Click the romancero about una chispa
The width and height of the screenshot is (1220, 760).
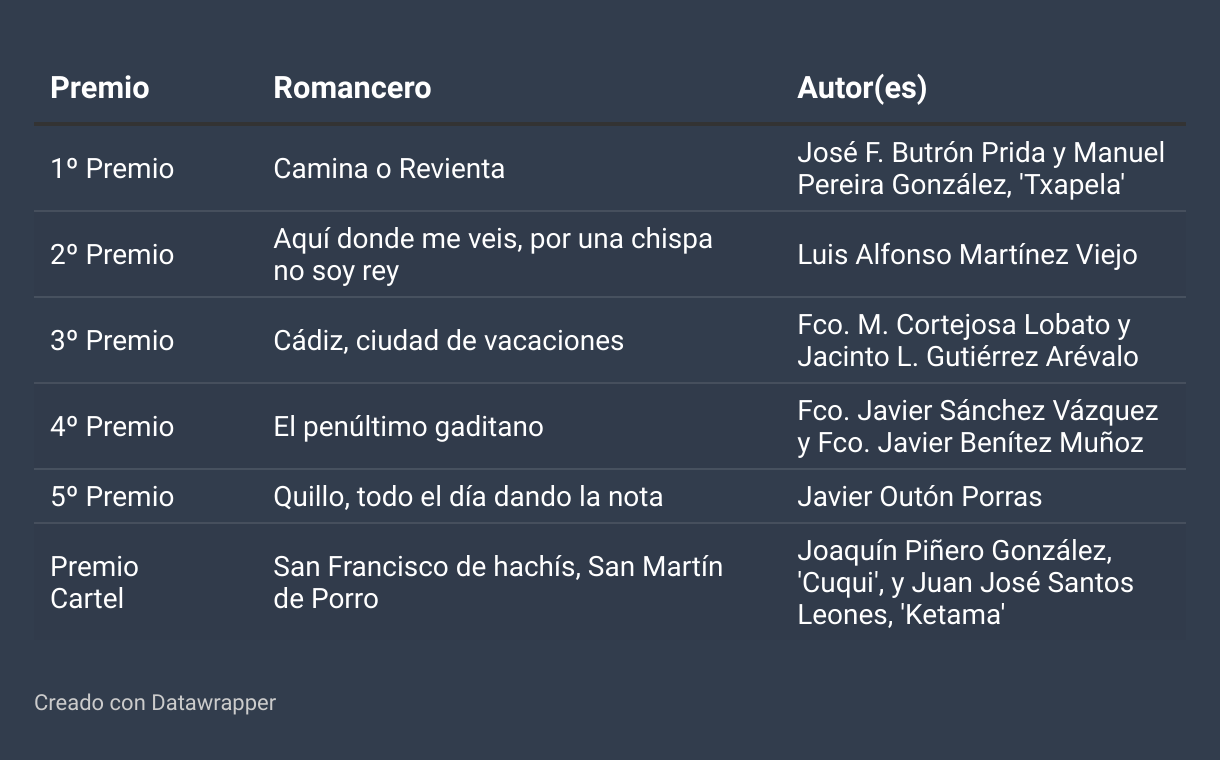click(x=493, y=255)
